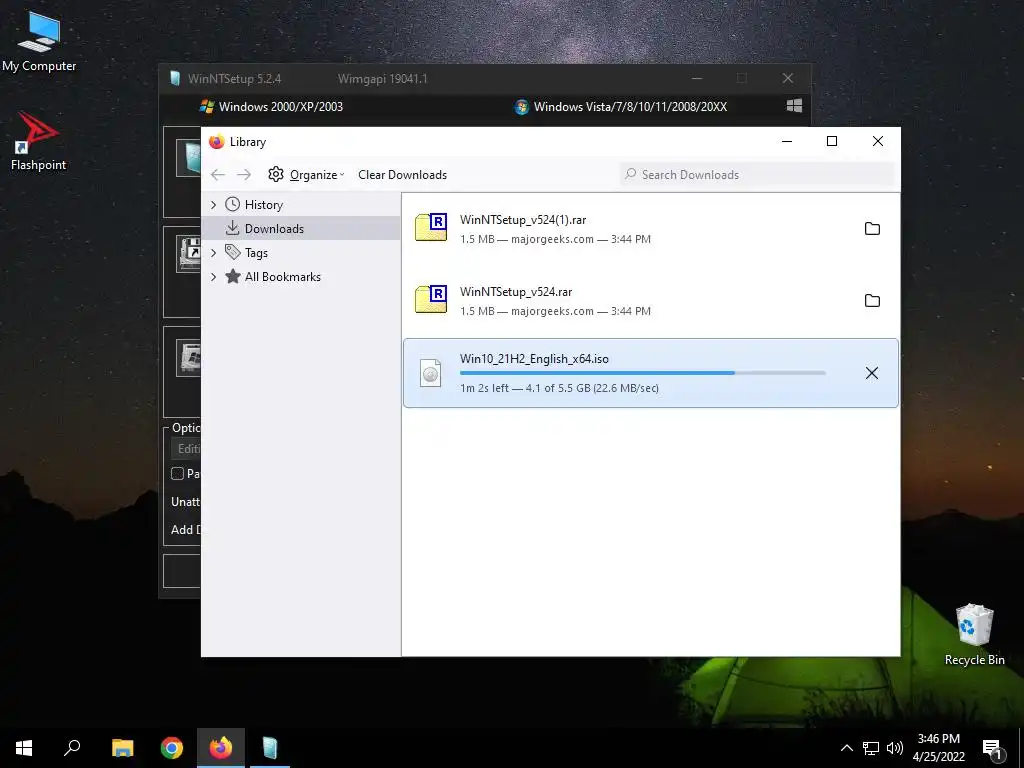Image resolution: width=1024 pixels, height=768 pixels.
Task: Switch to Firefox on the taskbar
Action: 221,748
